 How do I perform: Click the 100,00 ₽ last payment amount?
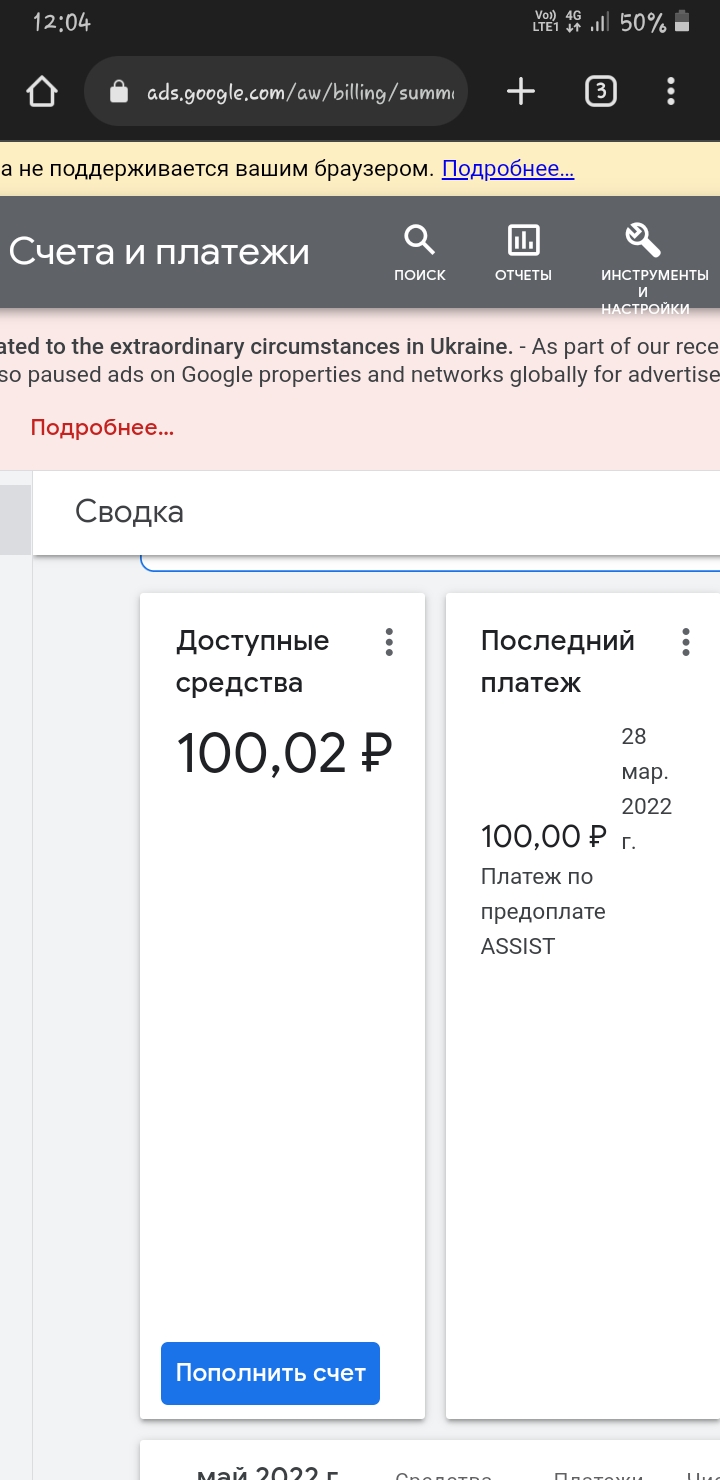544,836
